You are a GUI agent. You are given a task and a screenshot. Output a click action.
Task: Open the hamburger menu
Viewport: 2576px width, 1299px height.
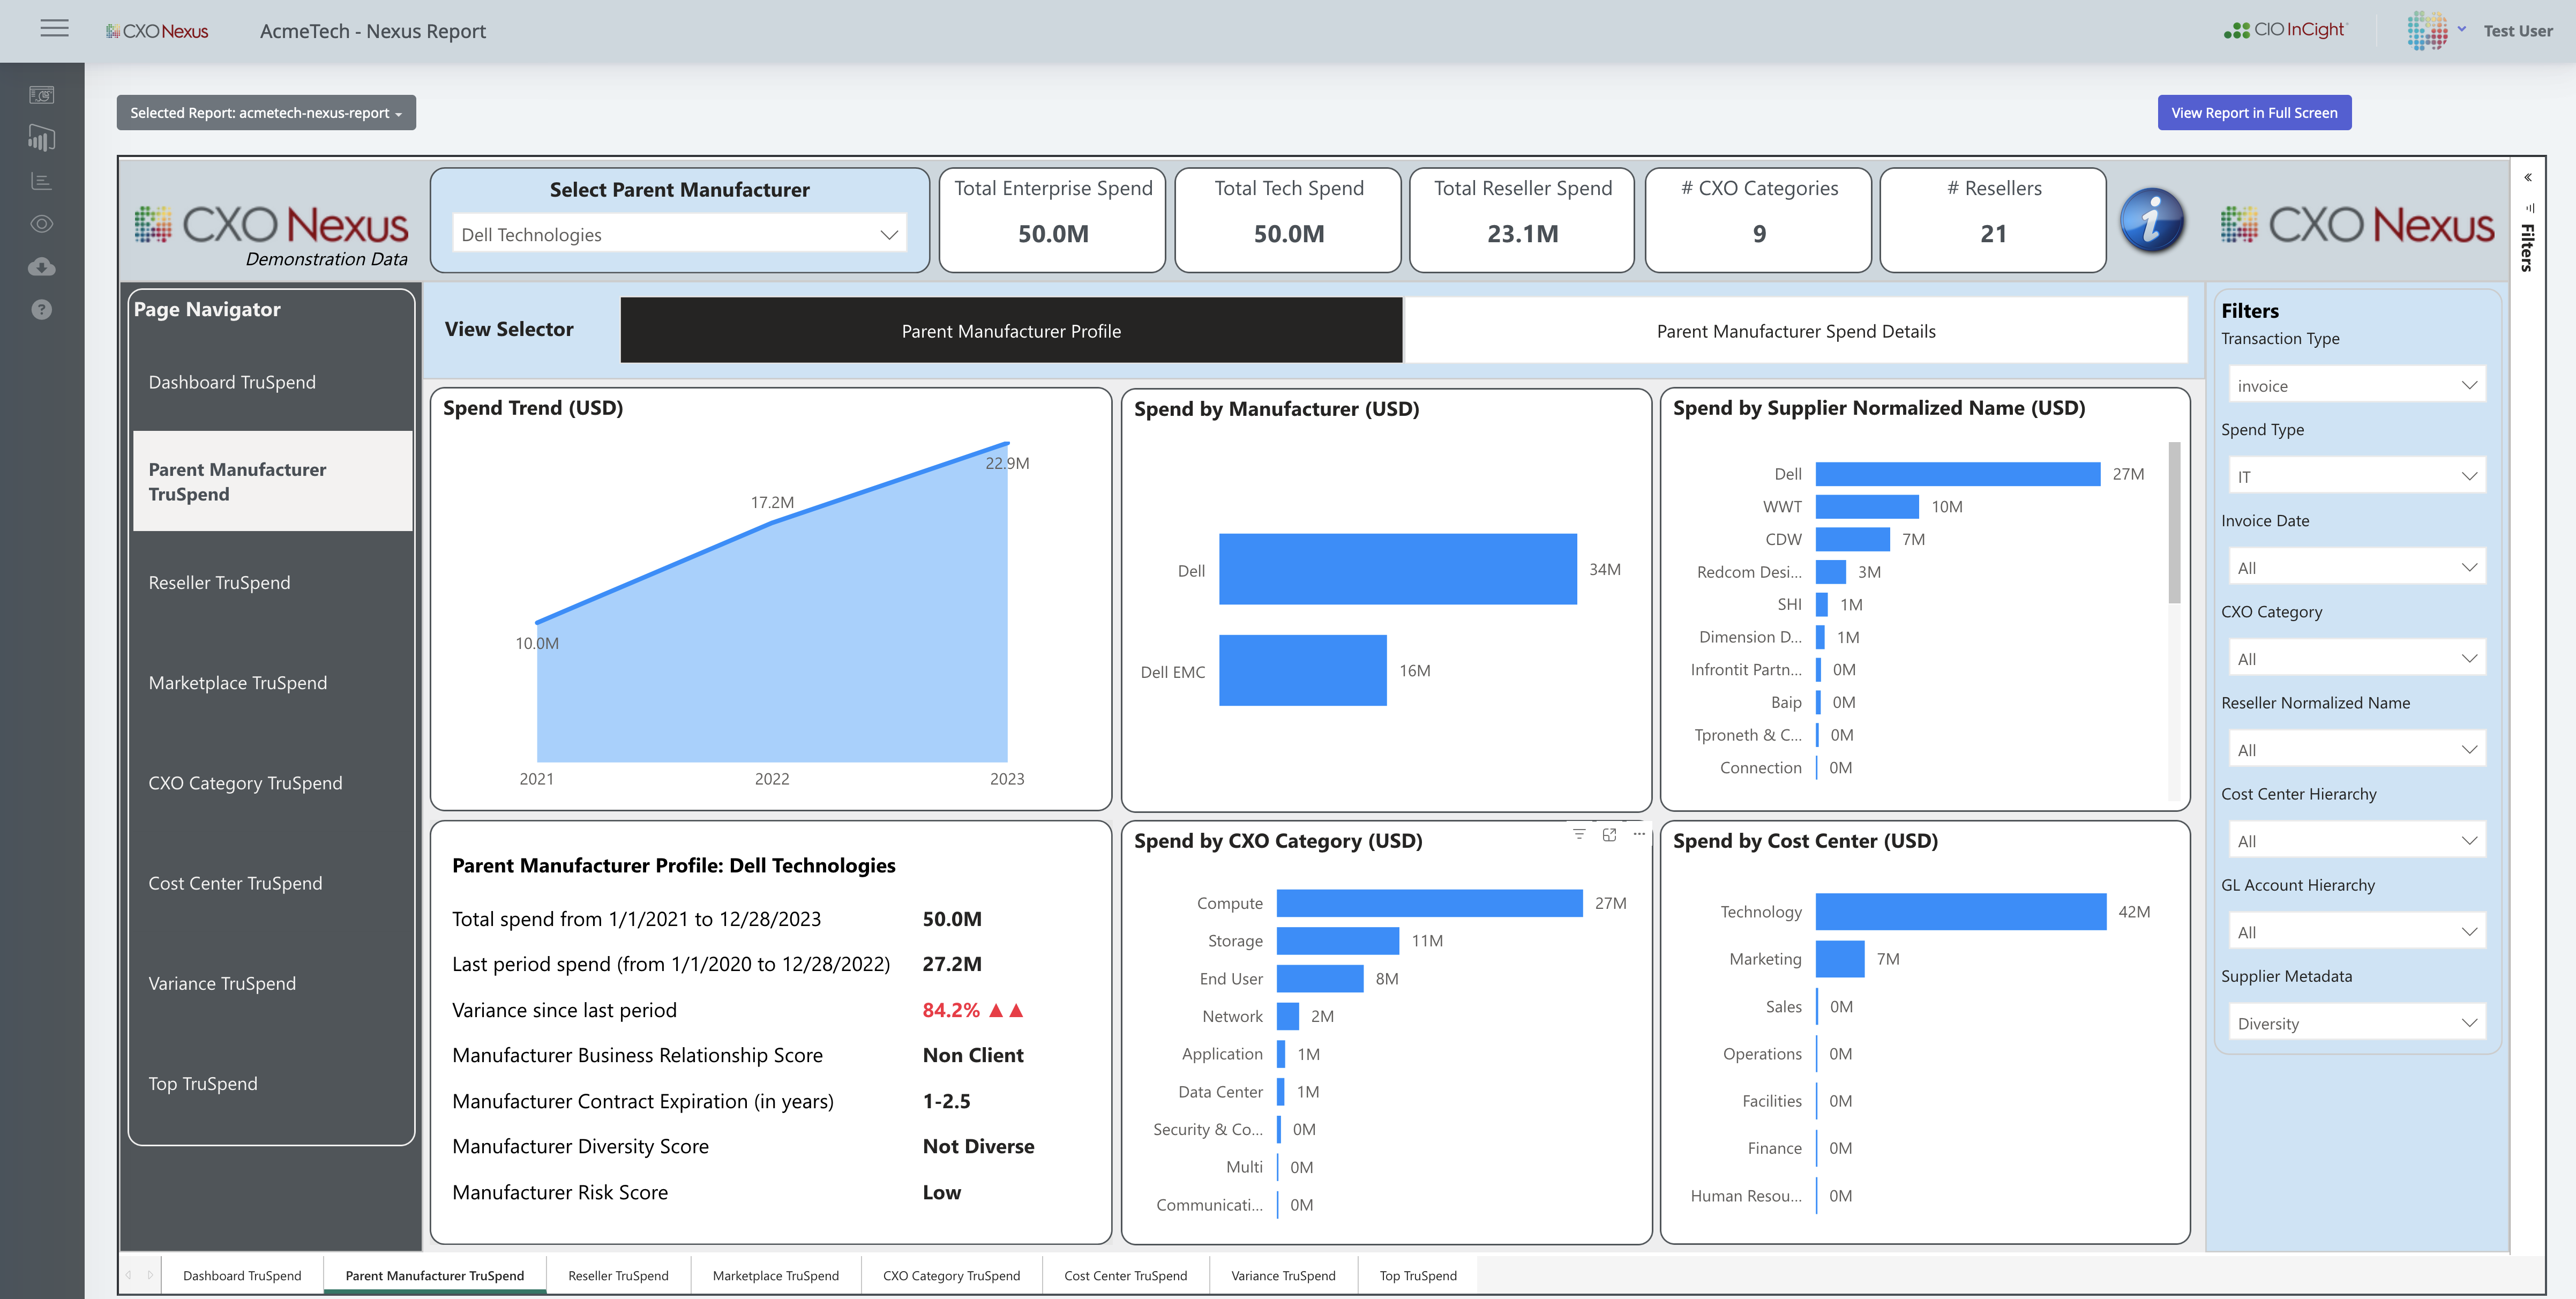click(x=54, y=29)
